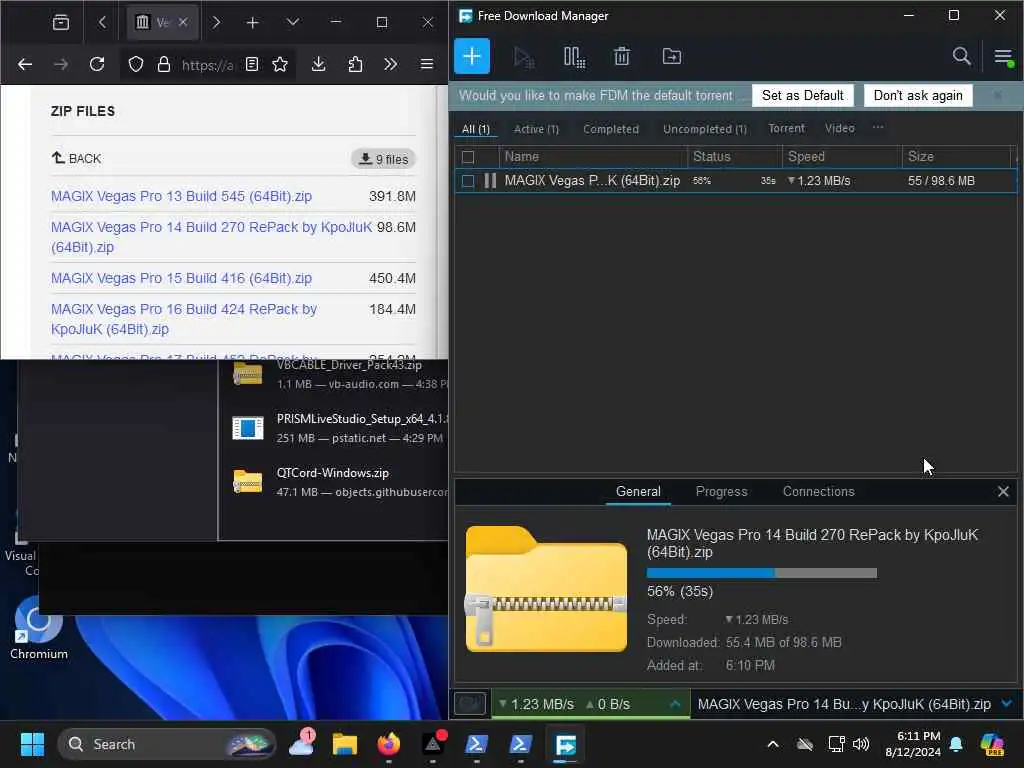Sort downloads by Size column header
This screenshot has width=1024, height=768.
(x=957, y=157)
